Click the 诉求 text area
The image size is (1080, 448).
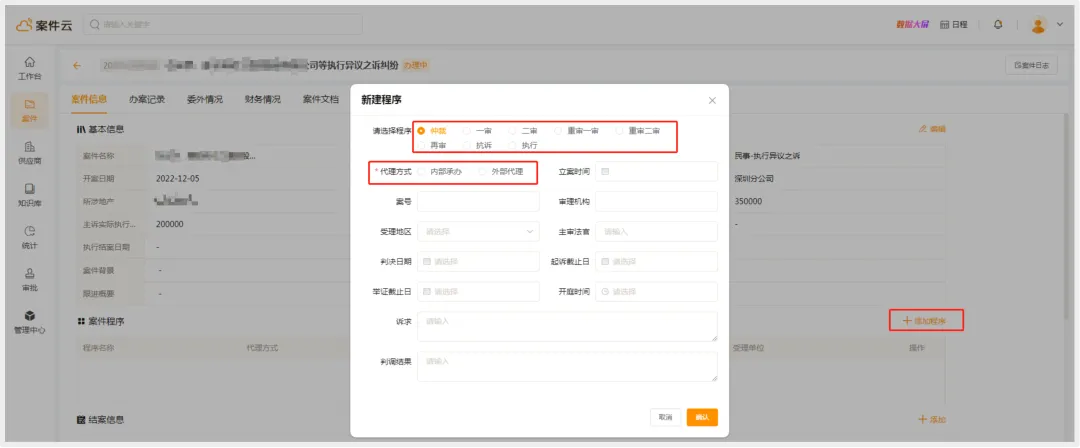[x=568, y=327]
